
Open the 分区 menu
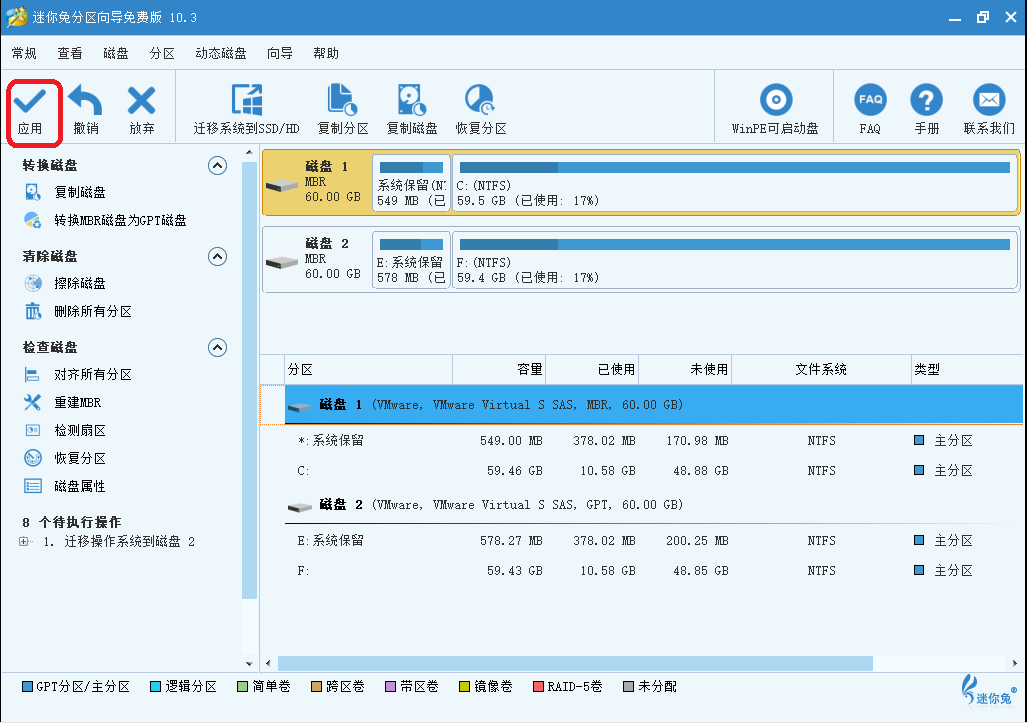[162, 53]
